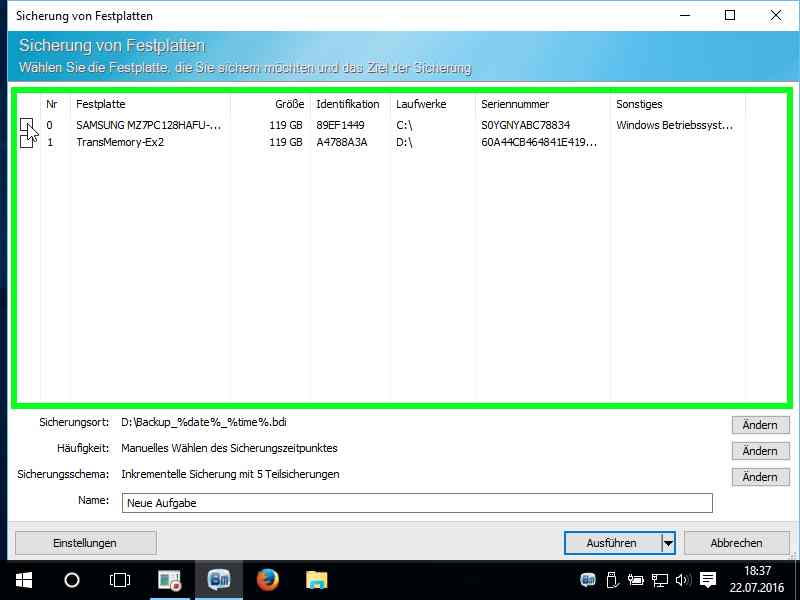The image size is (800, 600).
Task: Open File Explorer from the taskbar
Action: 316,580
